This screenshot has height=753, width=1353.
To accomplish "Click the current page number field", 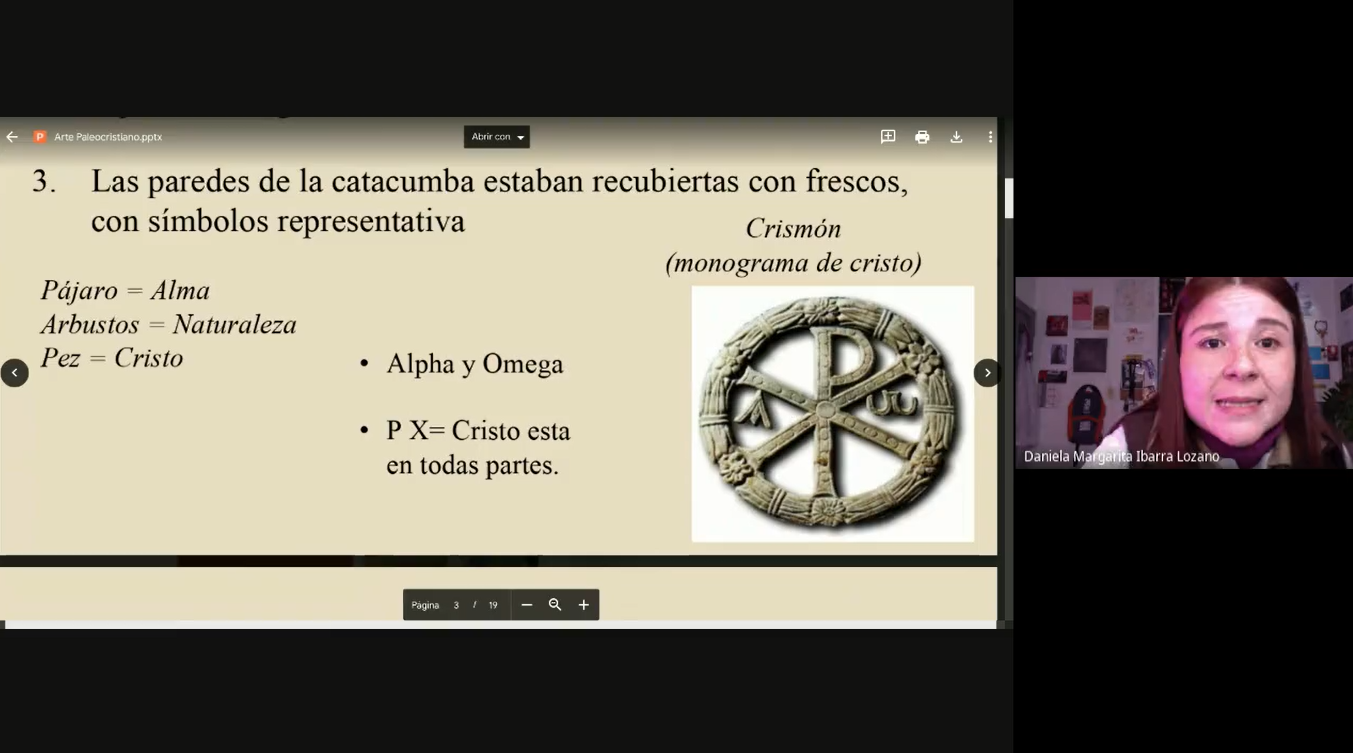I will point(456,605).
